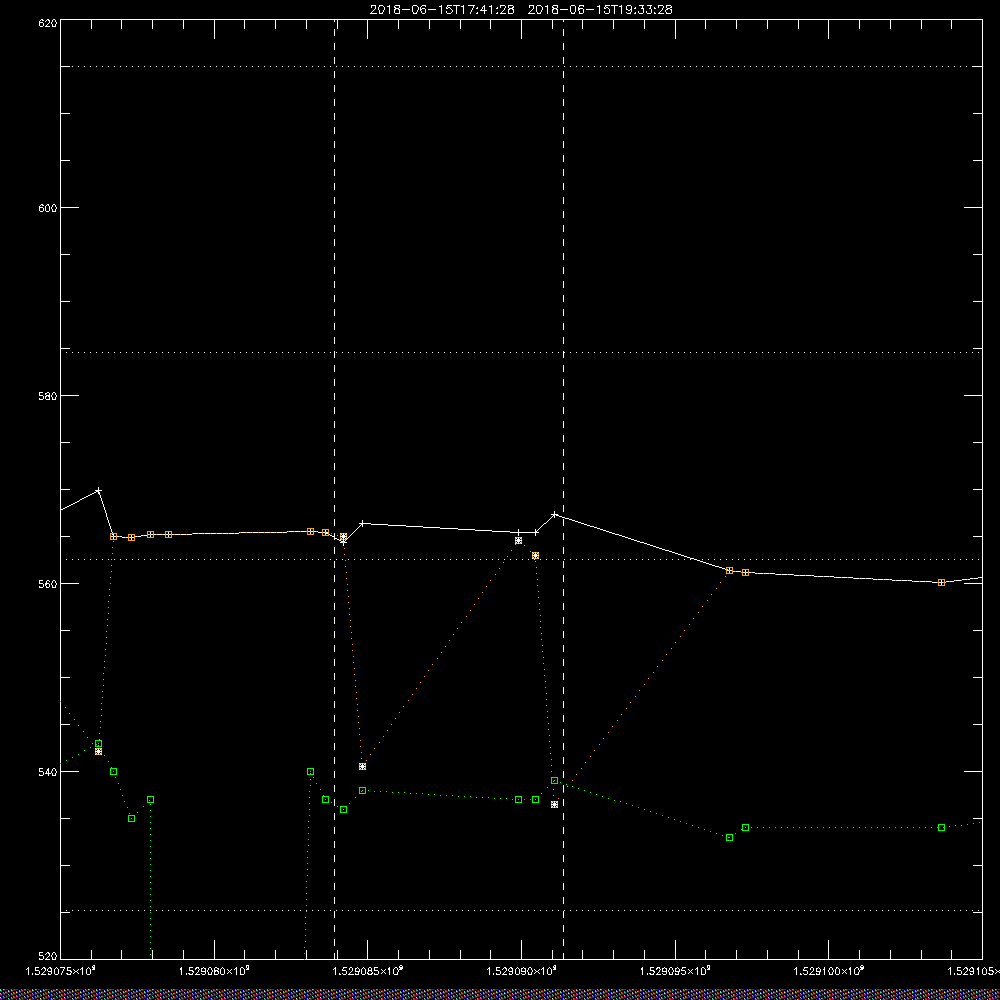Click the 1.529095×10⁹ x-axis label
This screenshot has height=1000, width=1000.
(x=675, y=971)
